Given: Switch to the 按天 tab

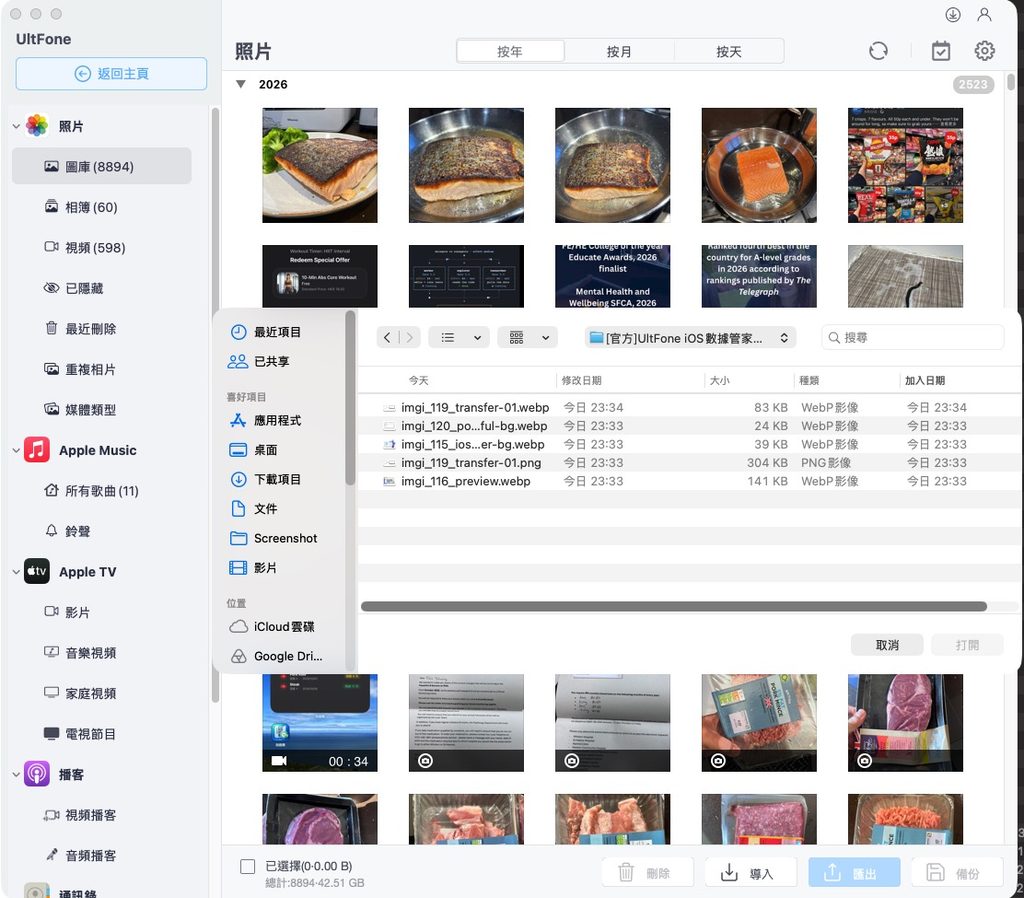Looking at the screenshot, I should (729, 52).
